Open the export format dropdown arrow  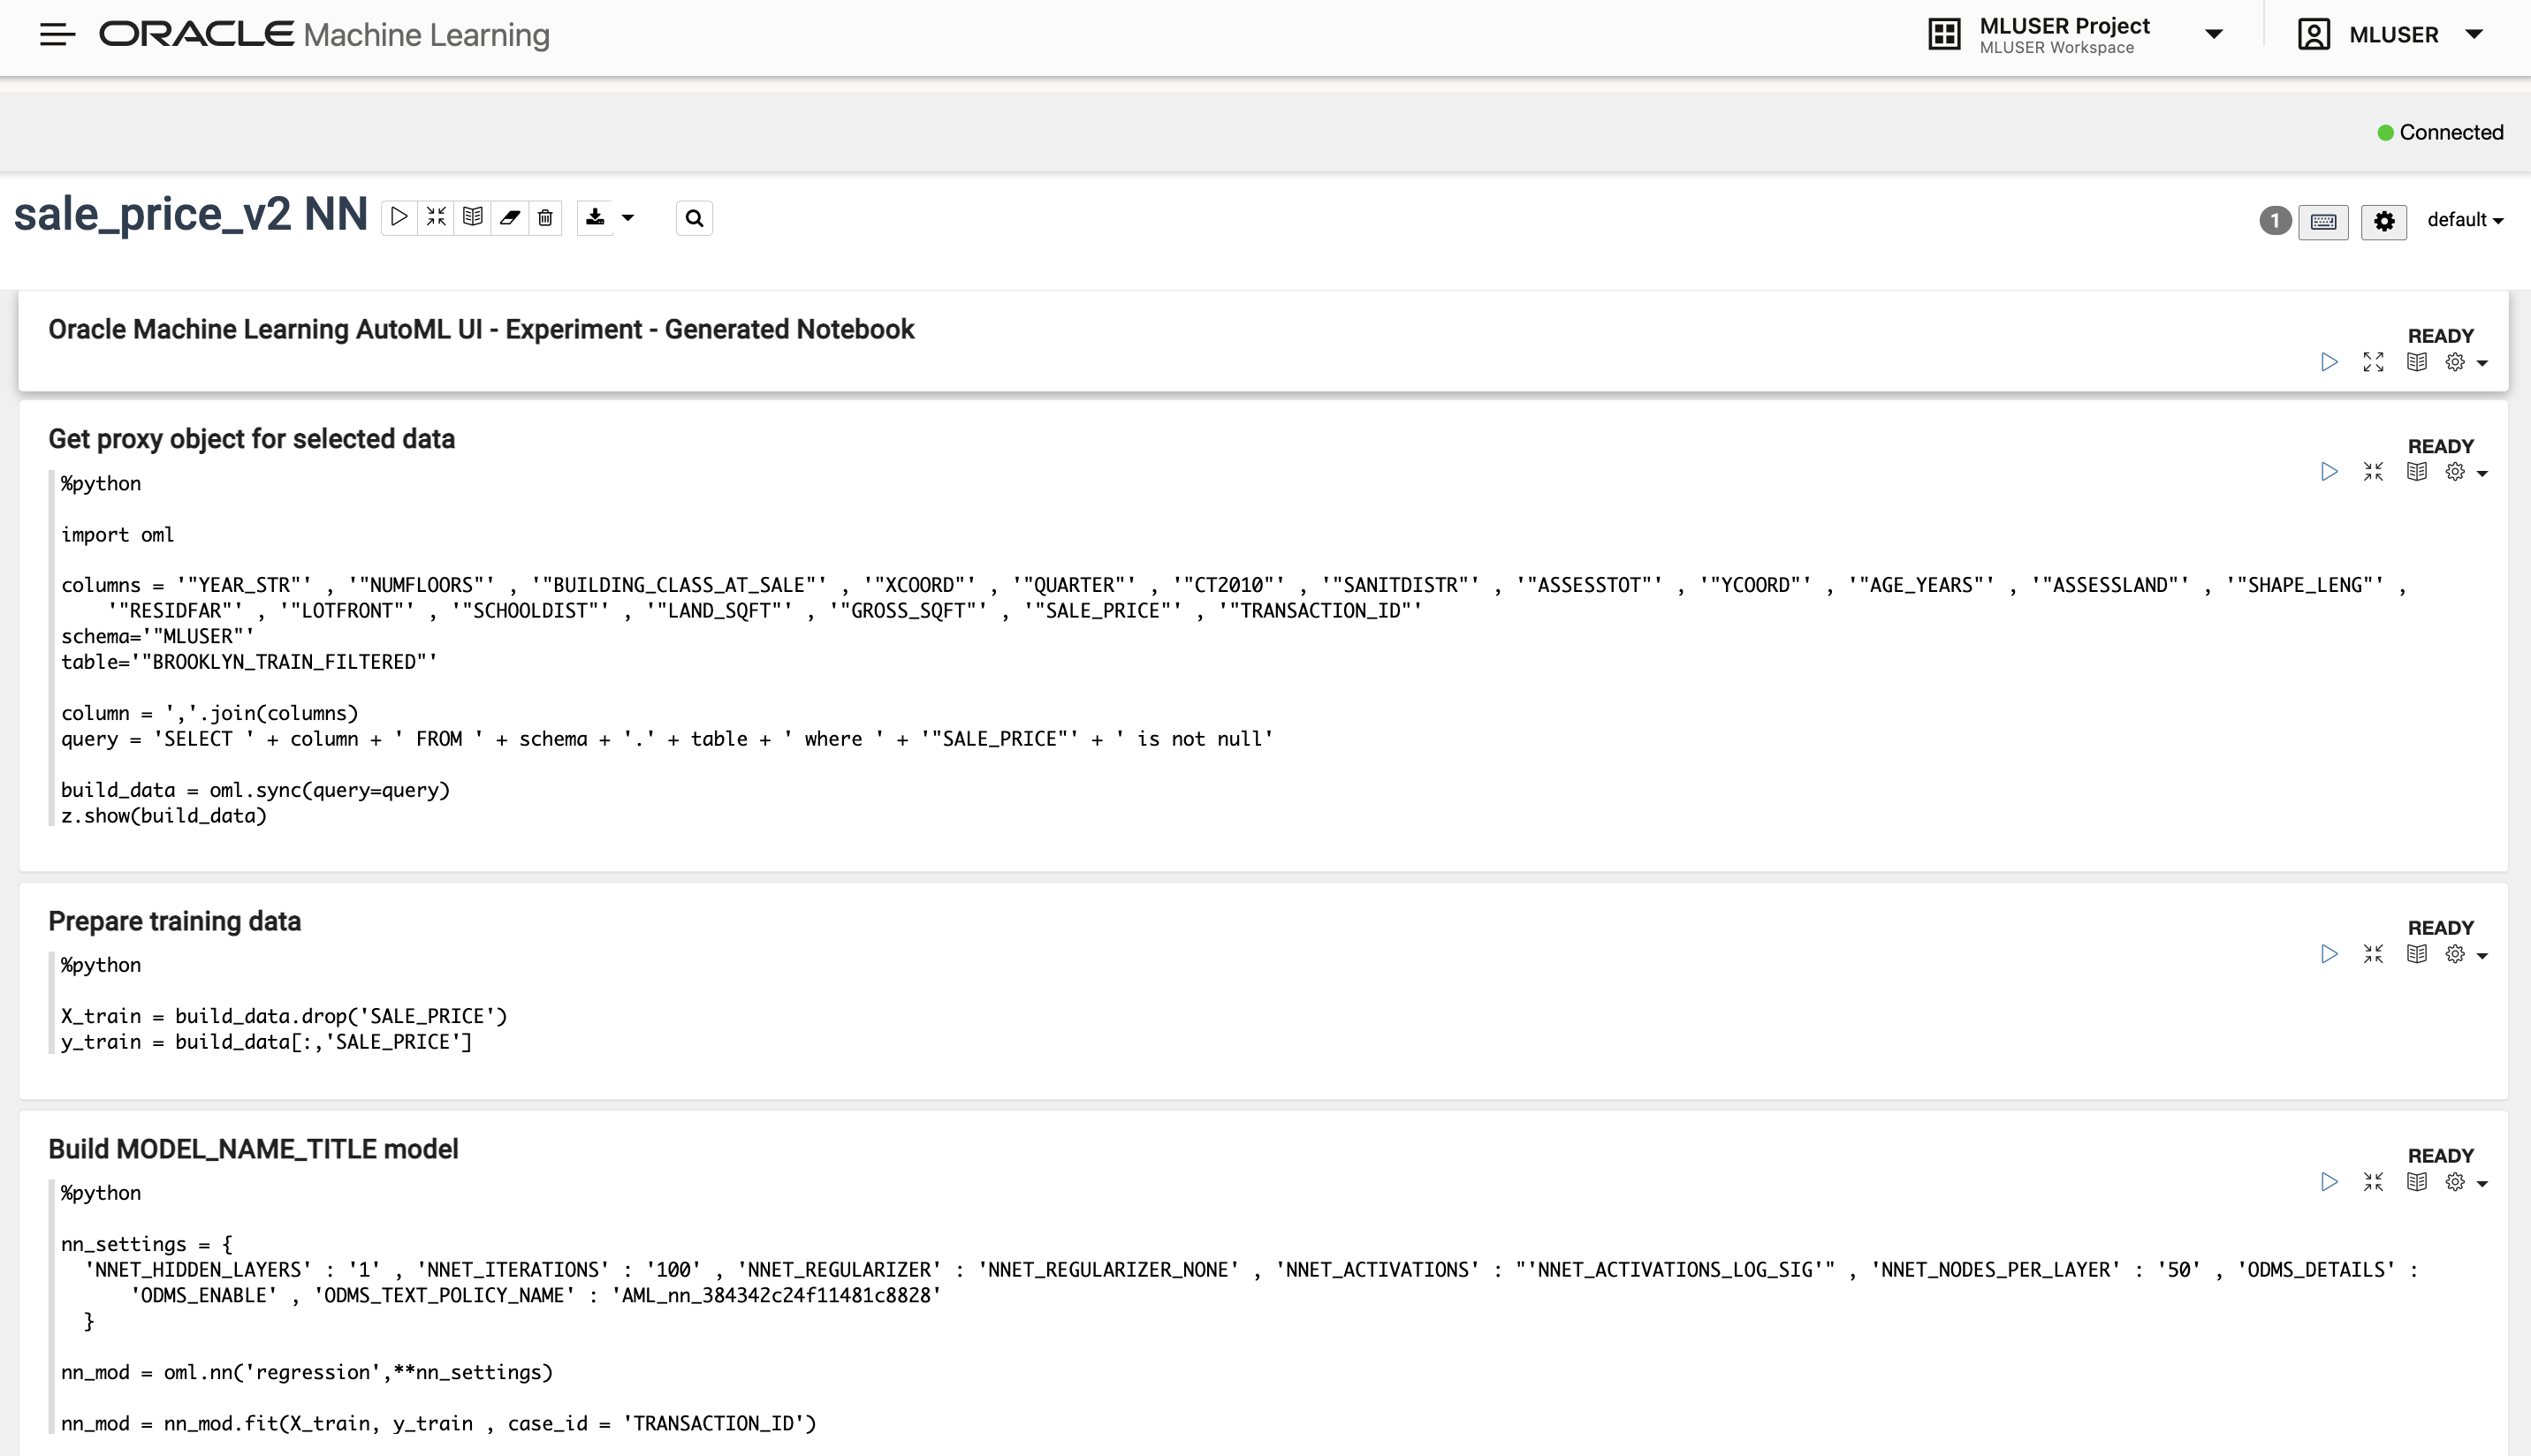point(628,218)
